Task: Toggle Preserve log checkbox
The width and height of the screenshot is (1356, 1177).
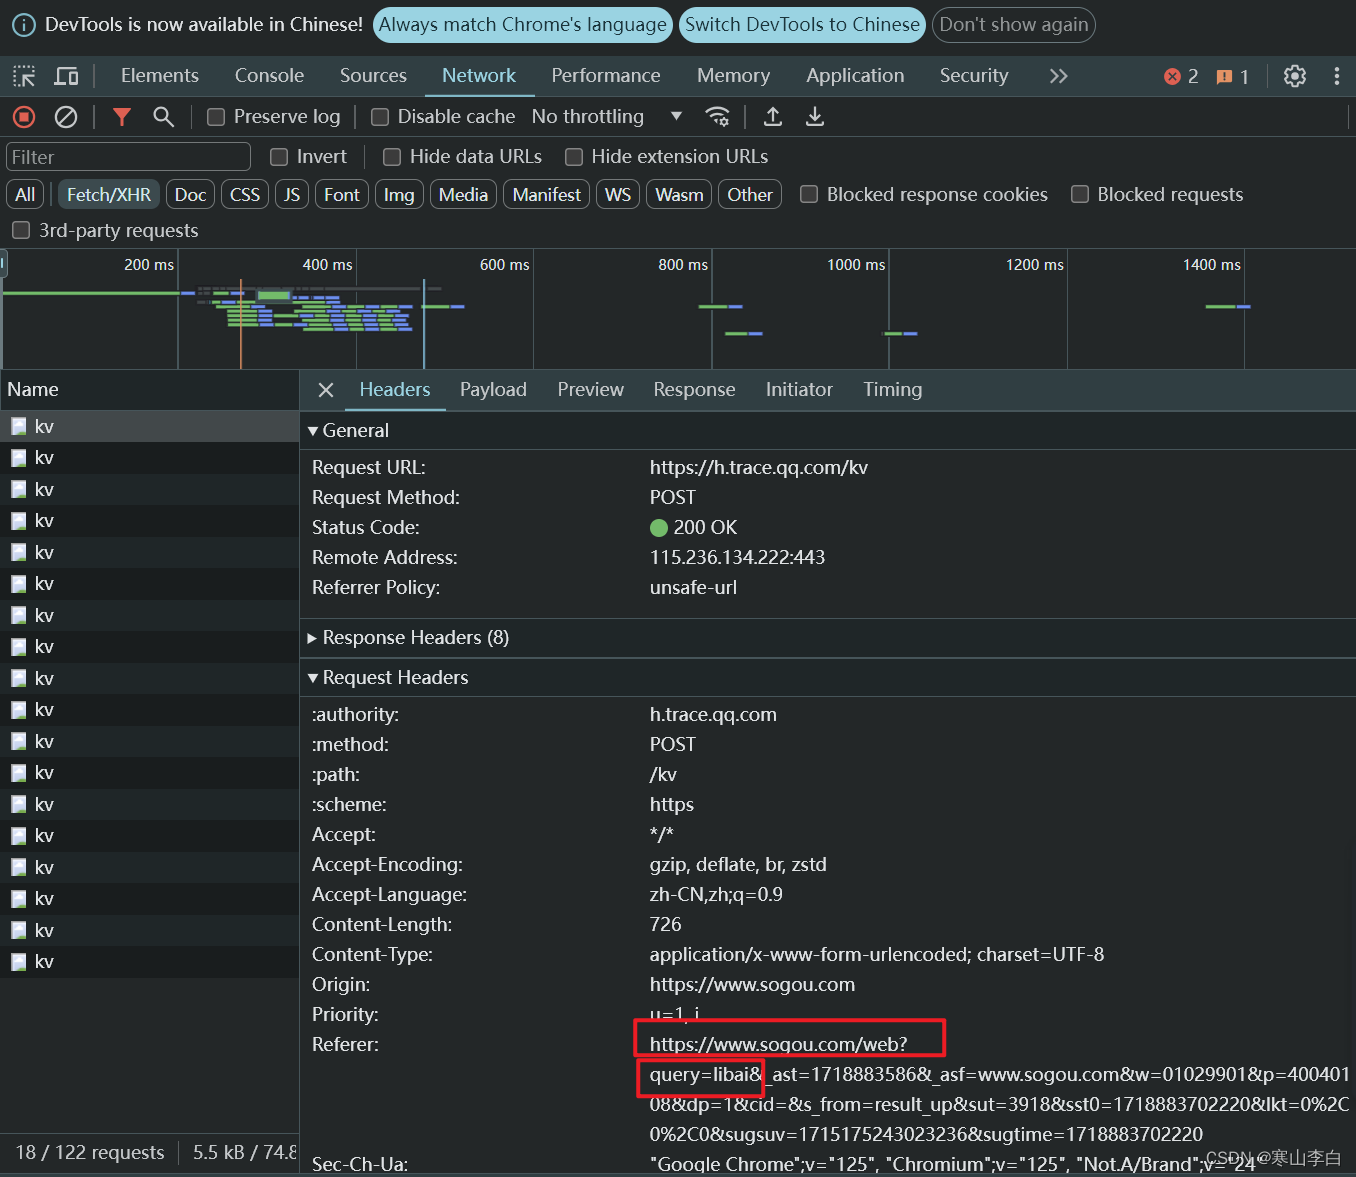Action: coord(215,117)
